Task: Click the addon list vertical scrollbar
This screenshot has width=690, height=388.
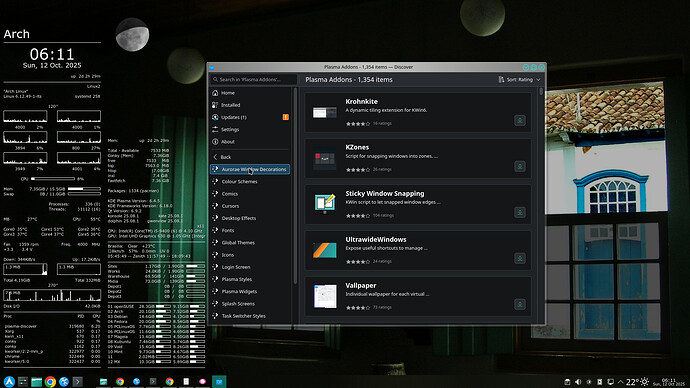Action: coord(541,92)
